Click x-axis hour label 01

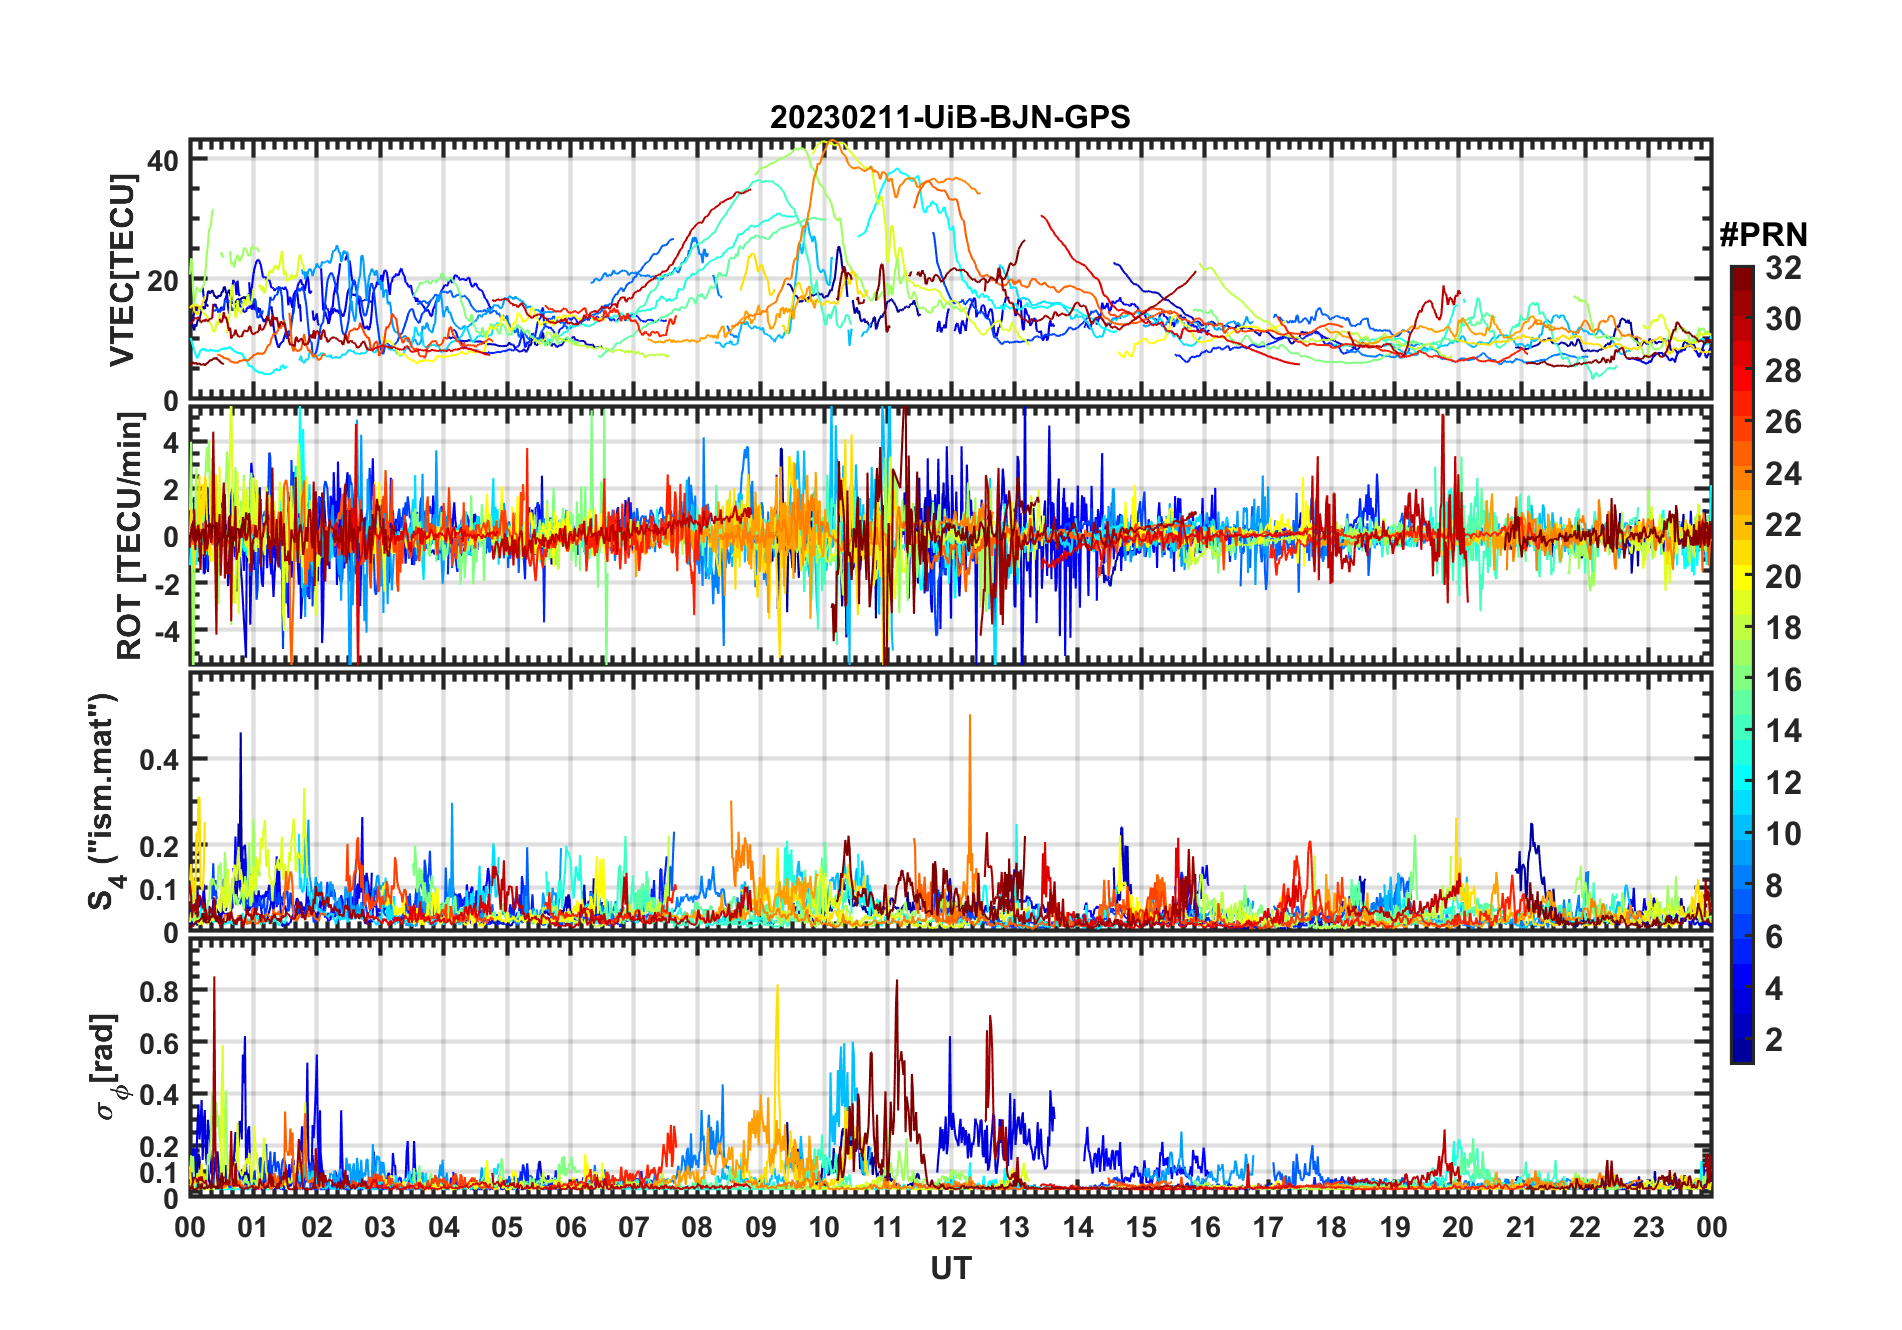(253, 1227)
